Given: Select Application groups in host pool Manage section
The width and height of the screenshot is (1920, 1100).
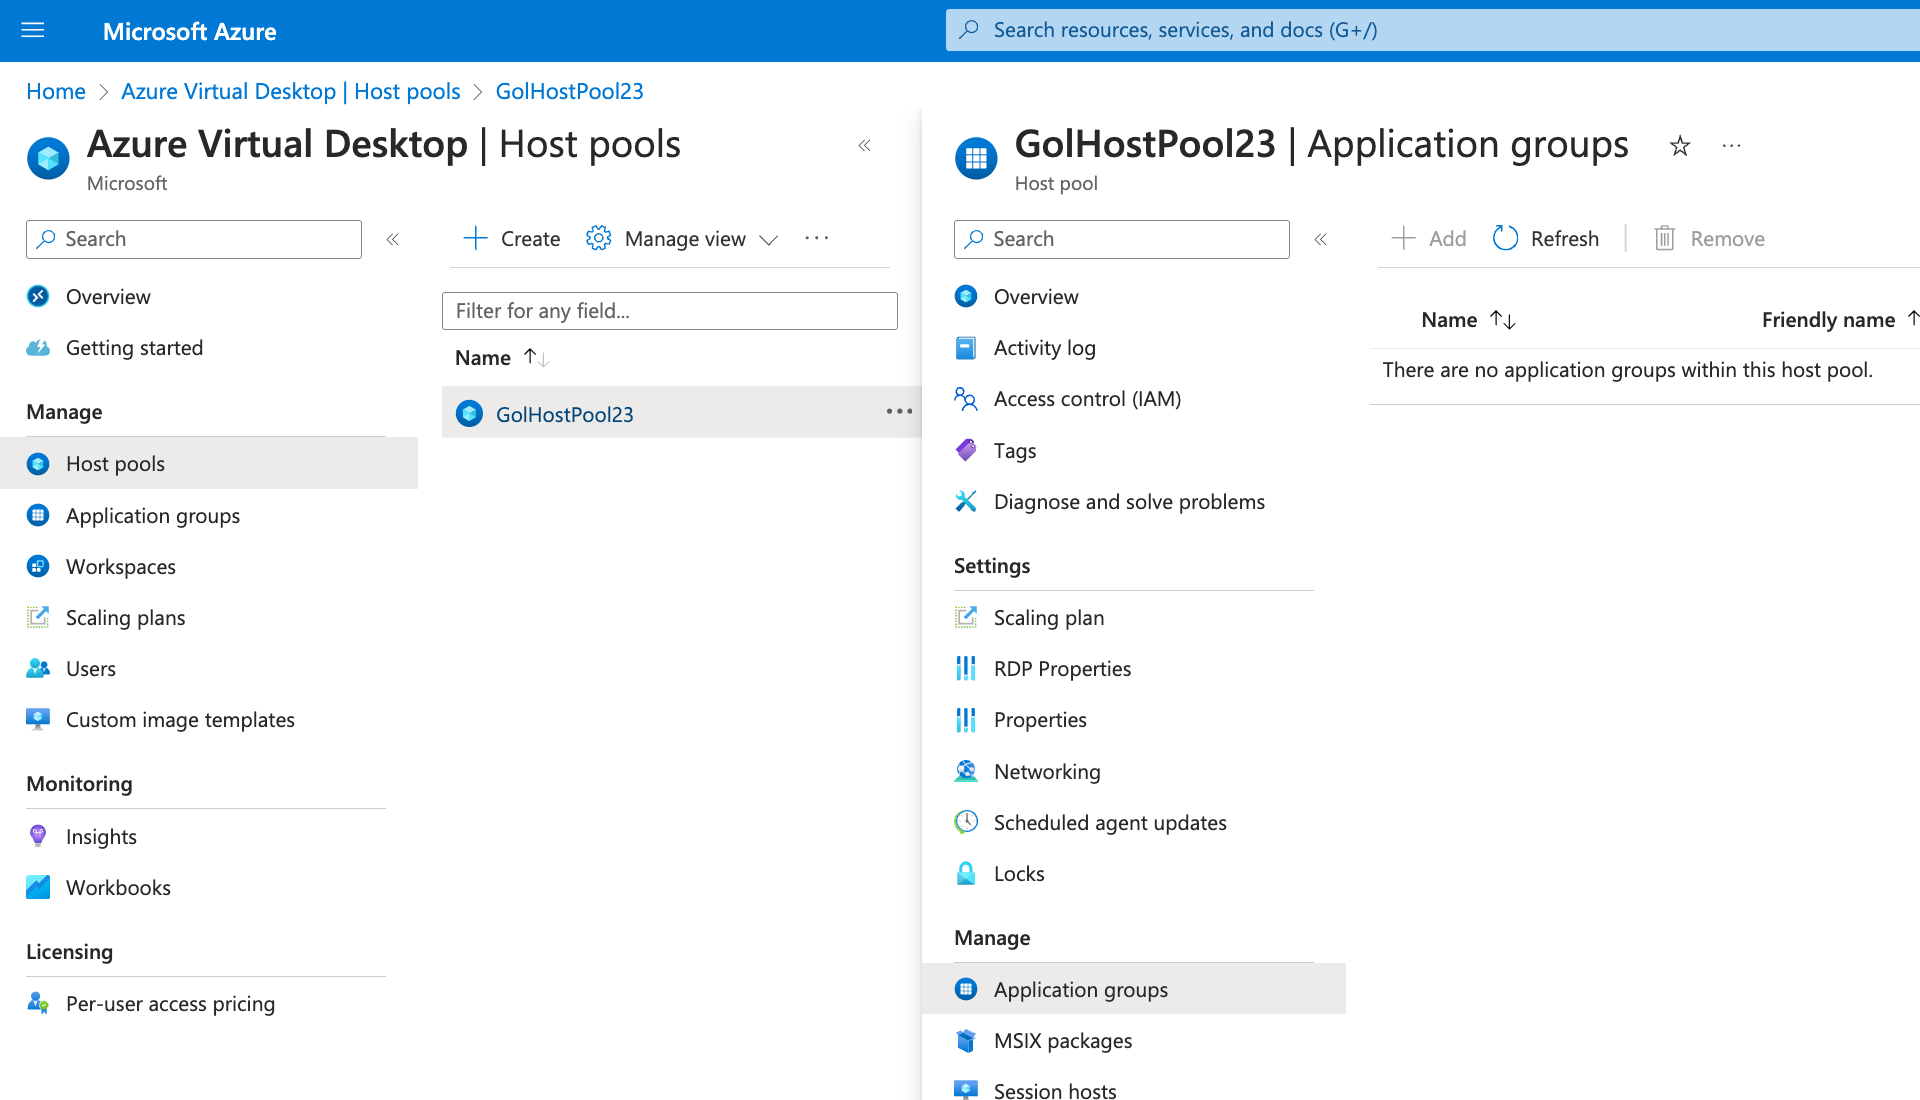Looking at the screenshot, I should coord(1134,989).
